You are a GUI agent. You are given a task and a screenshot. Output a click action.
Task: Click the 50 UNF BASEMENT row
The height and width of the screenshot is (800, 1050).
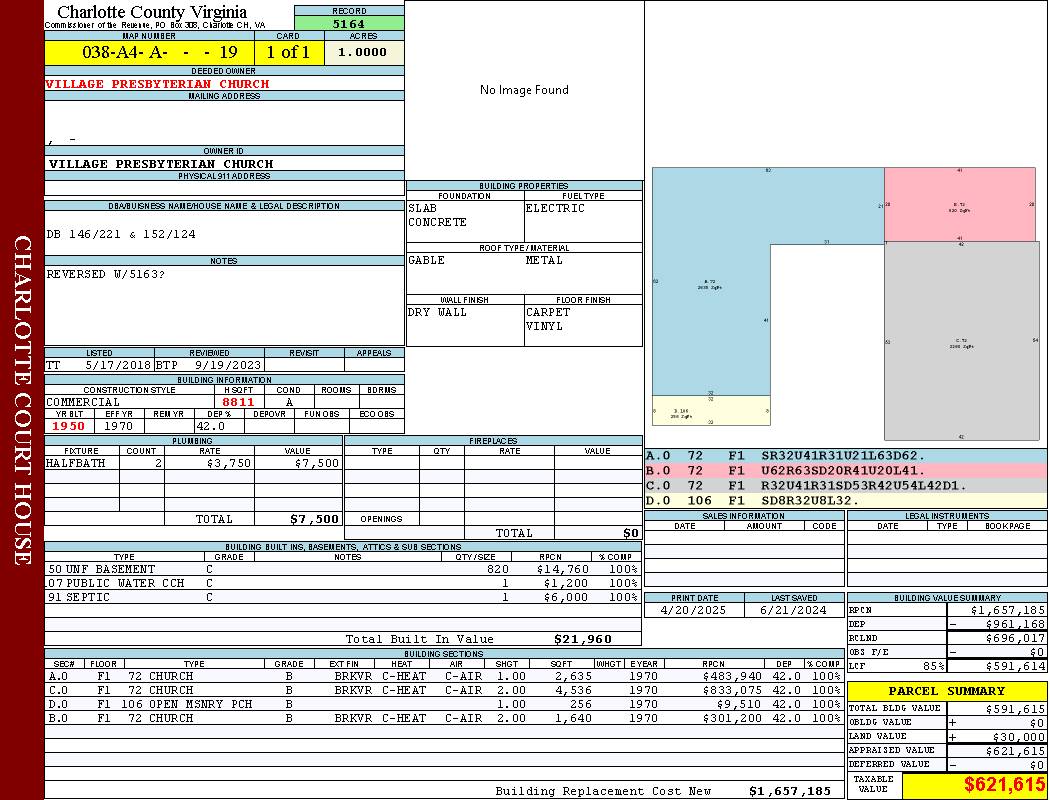[343, 569]
